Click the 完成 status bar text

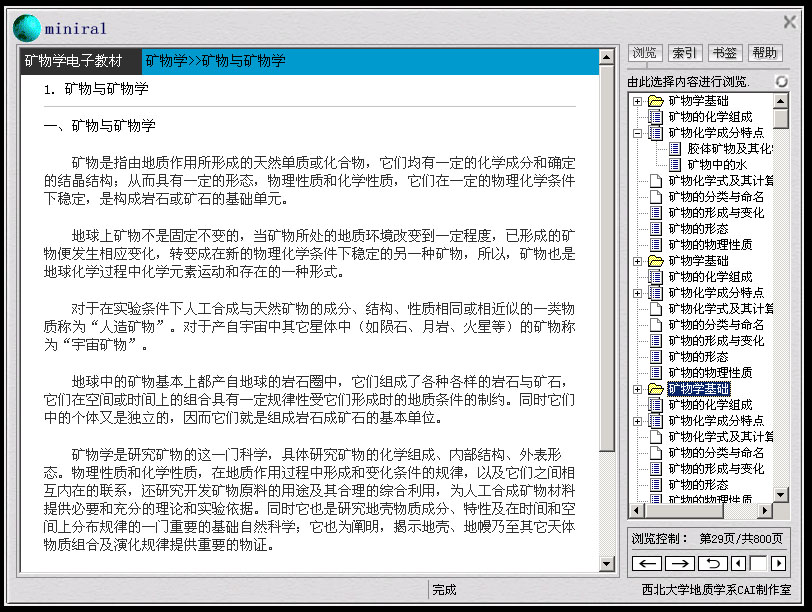click(444, 590)
